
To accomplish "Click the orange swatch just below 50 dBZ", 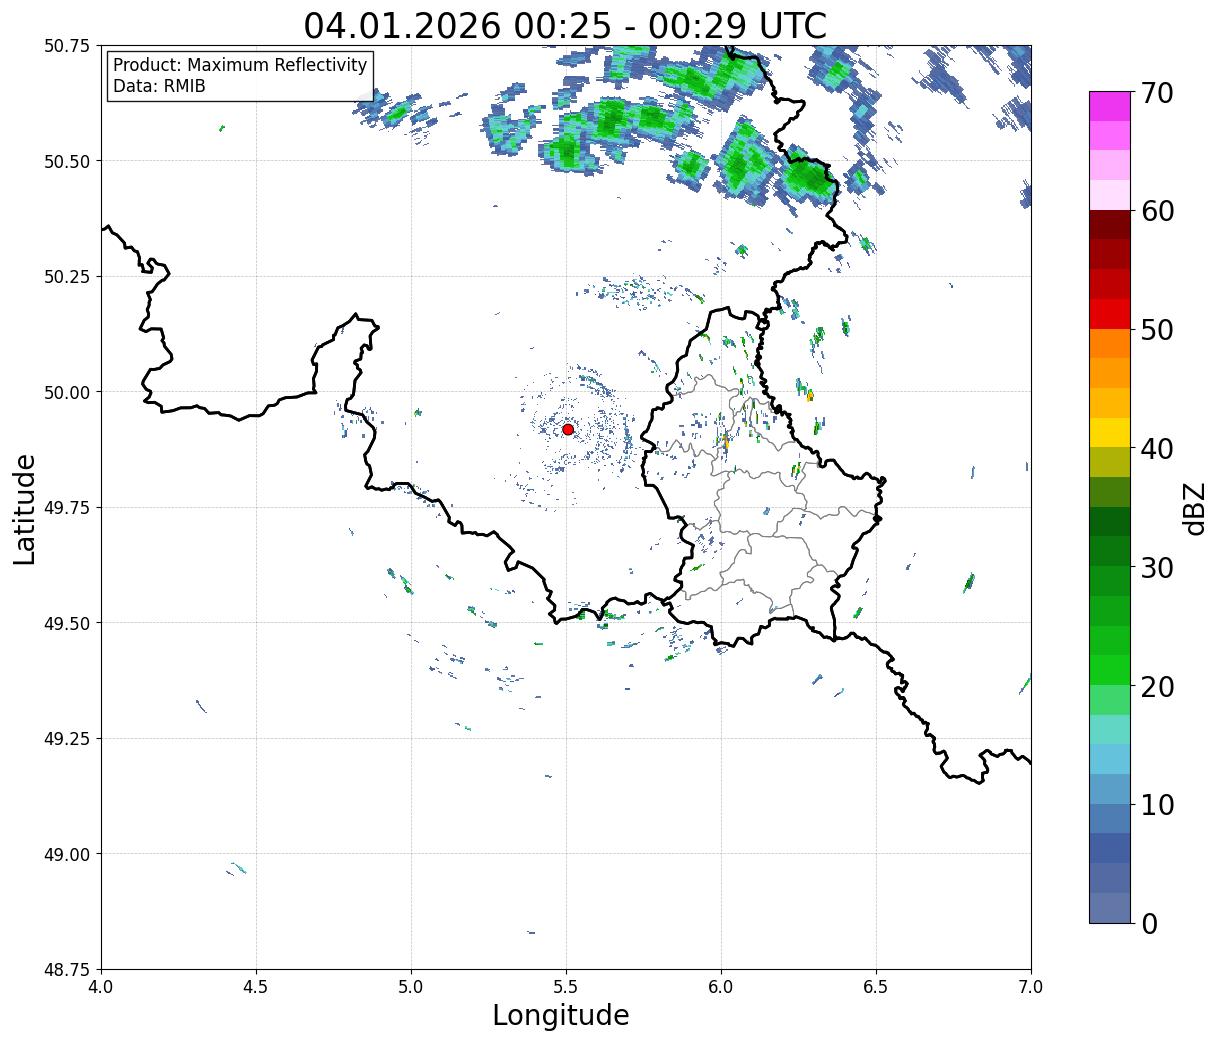I will click(x=1110, y=344).
